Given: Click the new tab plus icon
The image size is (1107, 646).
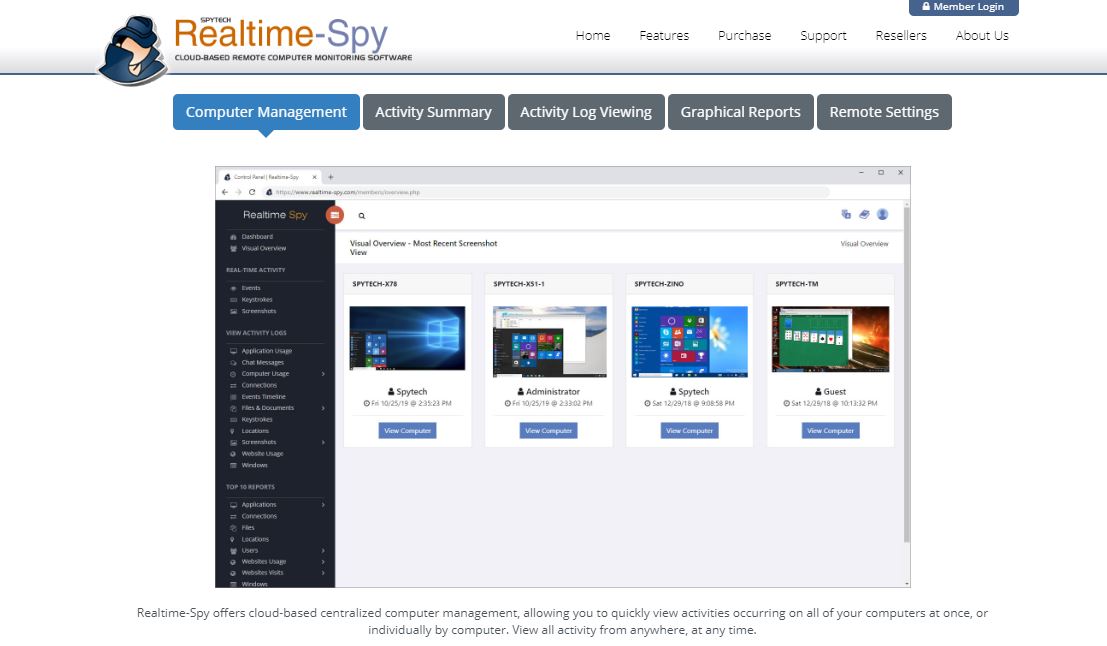Looking at the screenshot, I should [x=330, y=177].
